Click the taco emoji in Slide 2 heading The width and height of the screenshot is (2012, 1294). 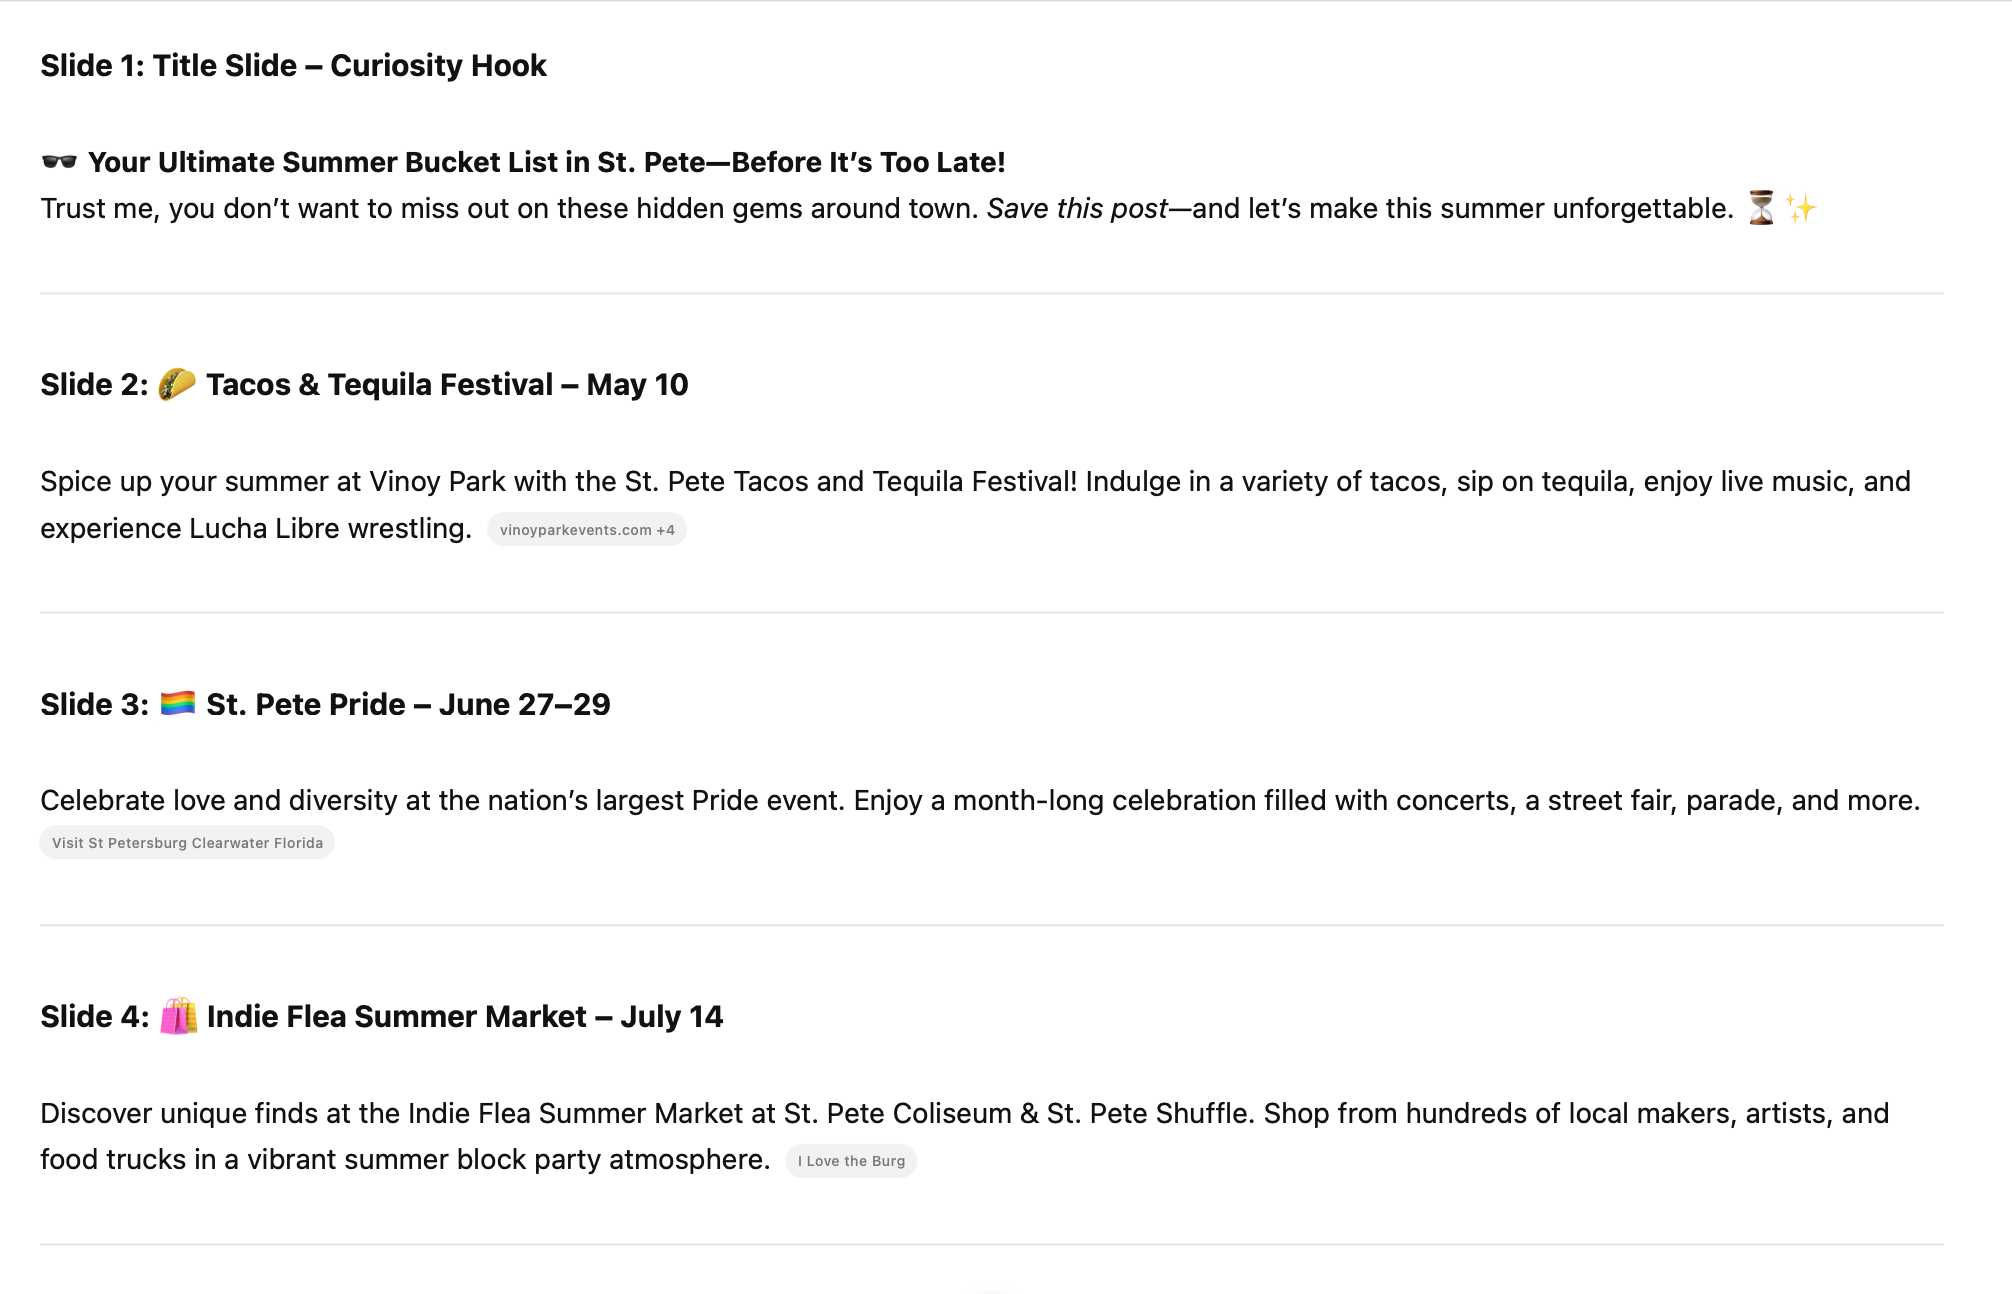(x=177, y=384)
